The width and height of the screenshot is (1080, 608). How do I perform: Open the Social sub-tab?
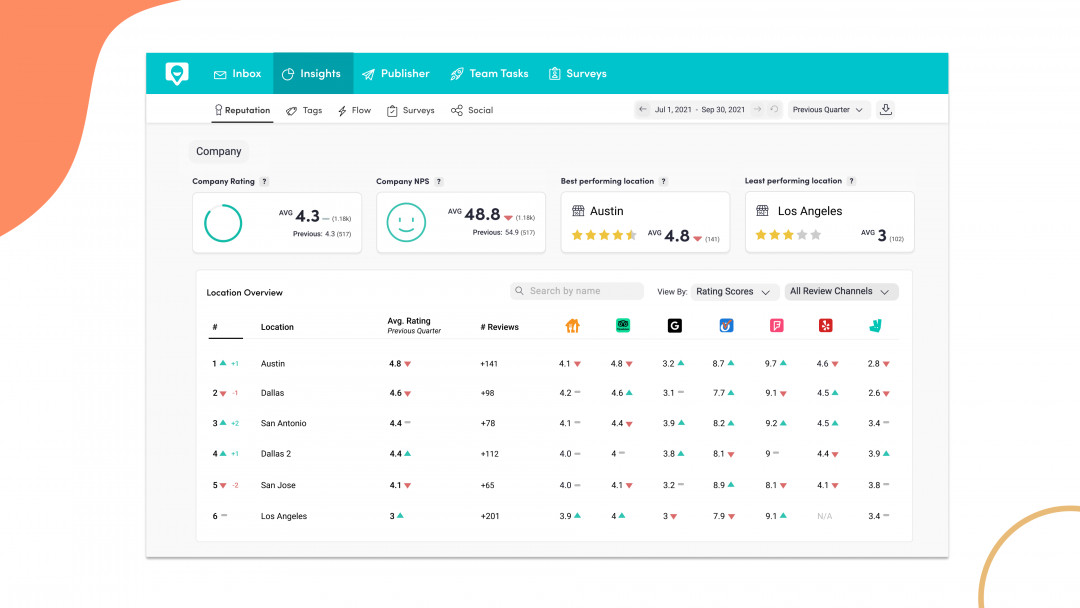[x=472, y=110]
